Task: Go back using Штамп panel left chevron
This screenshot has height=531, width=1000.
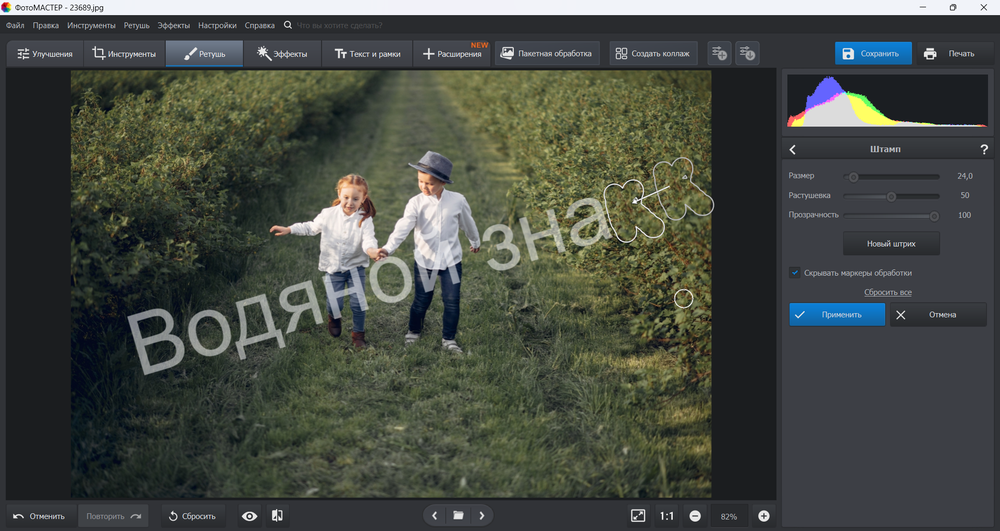Action: click(793, 149)
